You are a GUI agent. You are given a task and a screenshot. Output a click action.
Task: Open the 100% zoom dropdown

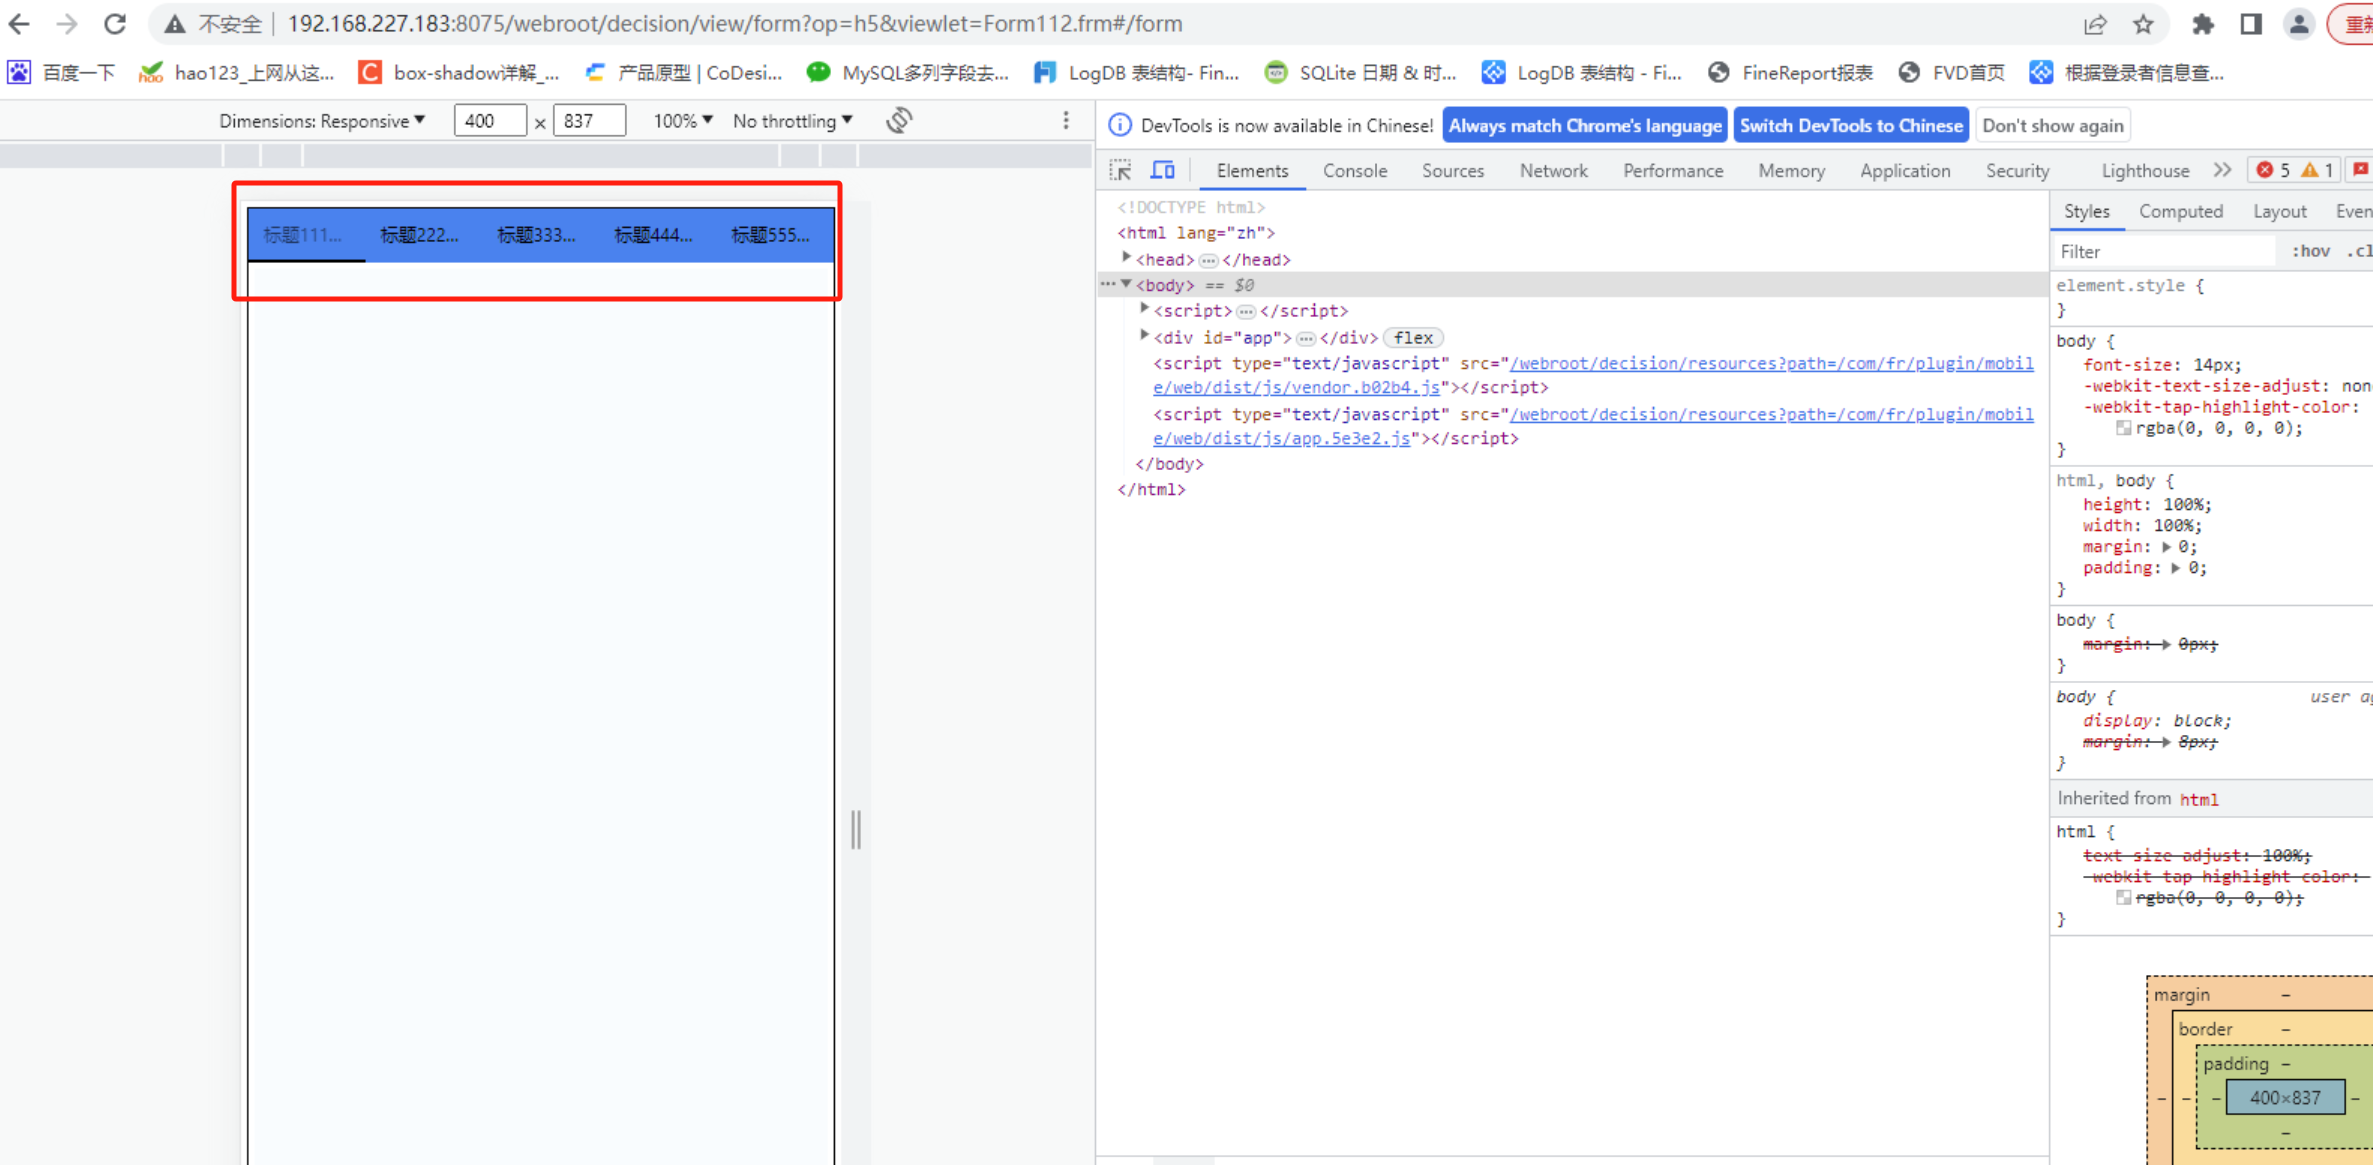coord(683,121)
